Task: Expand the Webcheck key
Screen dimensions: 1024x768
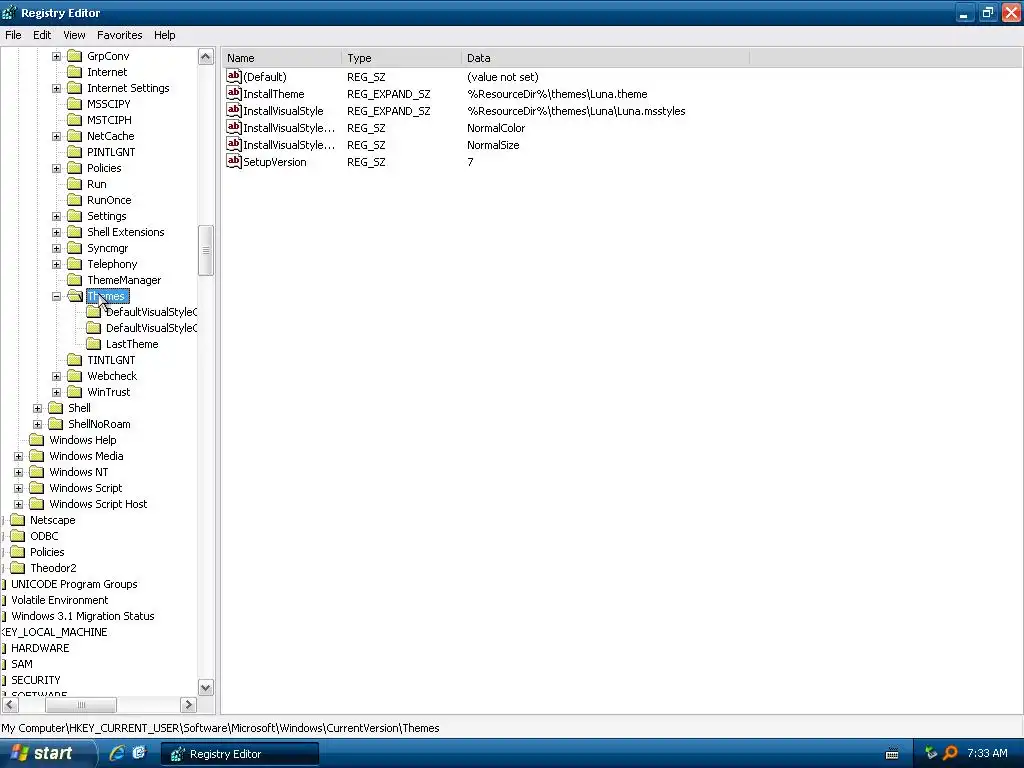Action: (x=56, y=377)
